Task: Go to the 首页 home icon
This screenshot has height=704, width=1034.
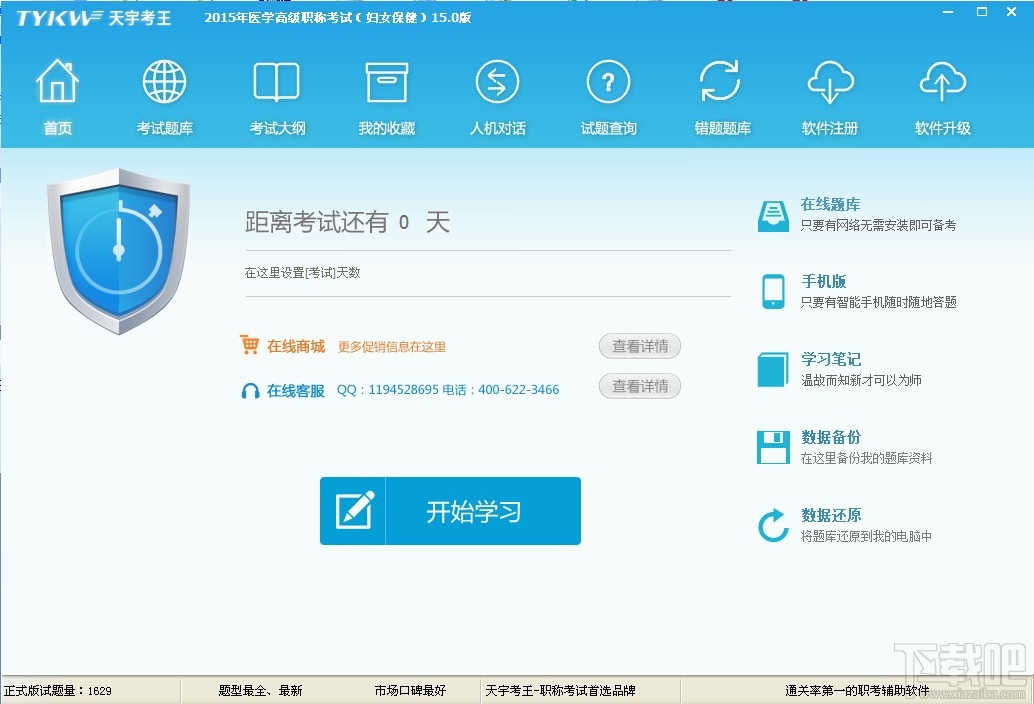Action: pyautogui.click(x=57, y=82)
